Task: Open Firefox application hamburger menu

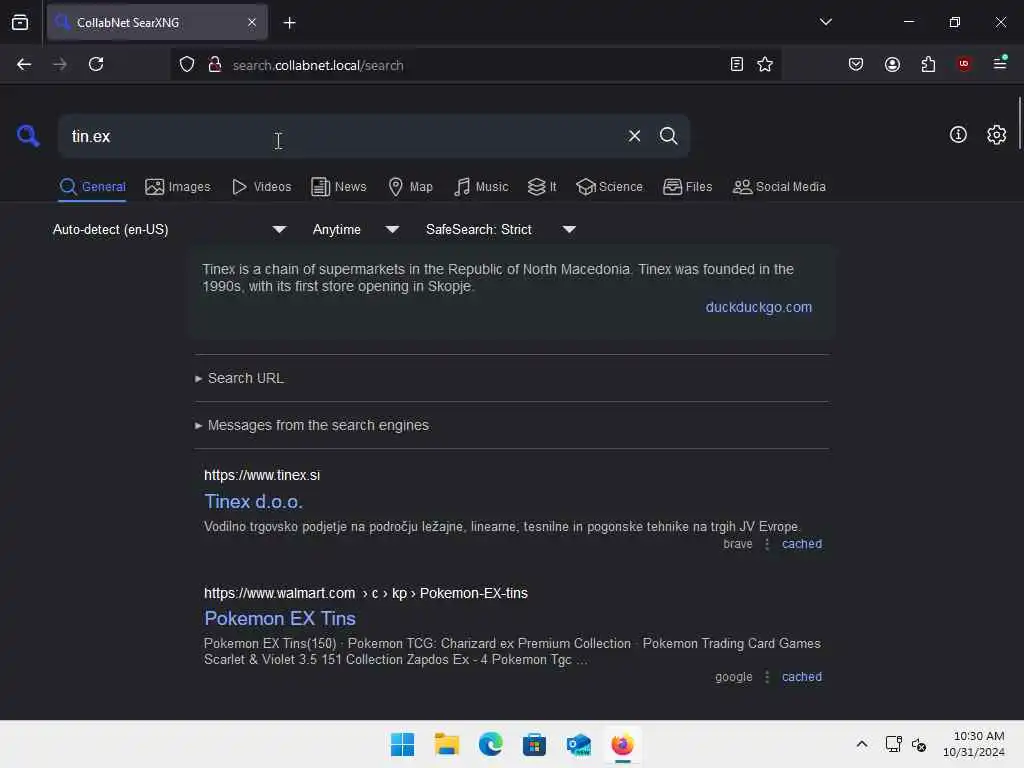Action: pos(1000,63)
